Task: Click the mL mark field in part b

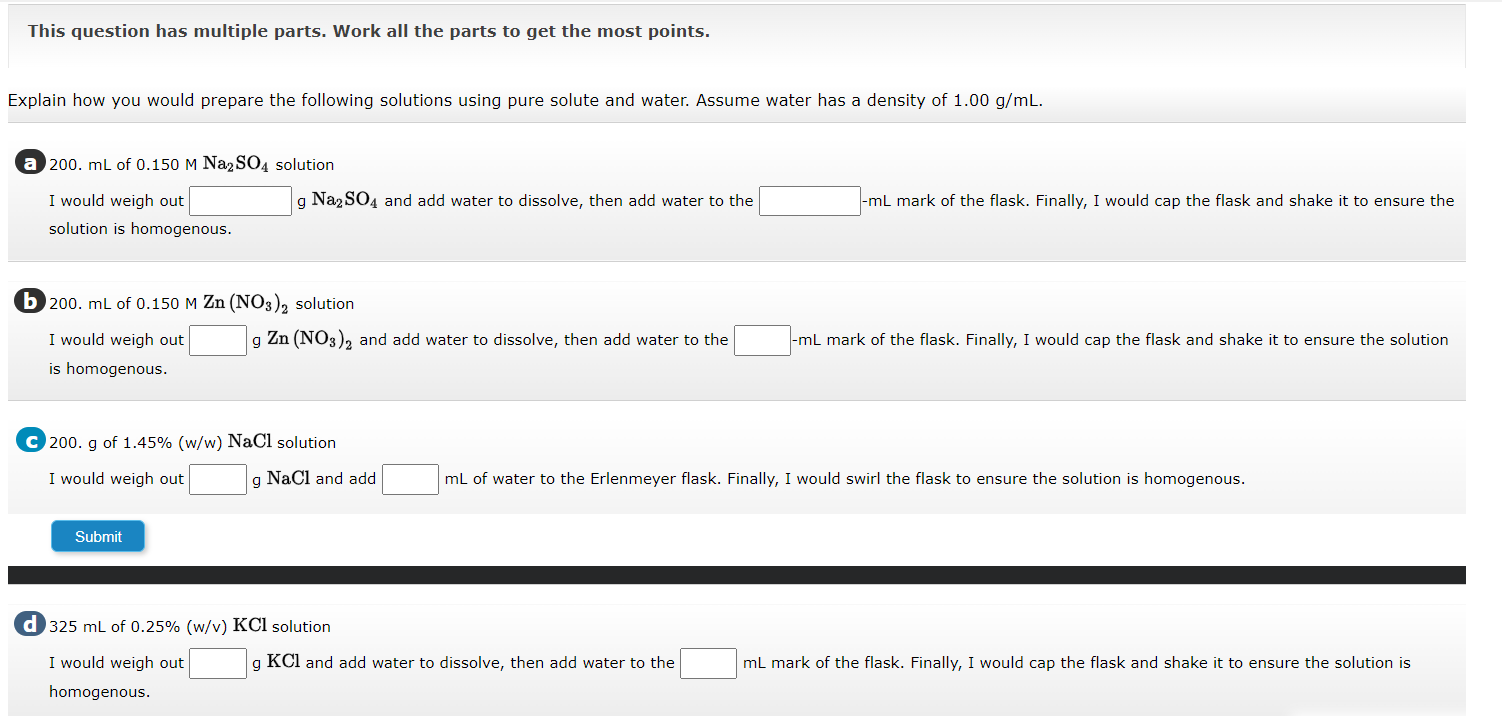Action: [x=762, y=339]
